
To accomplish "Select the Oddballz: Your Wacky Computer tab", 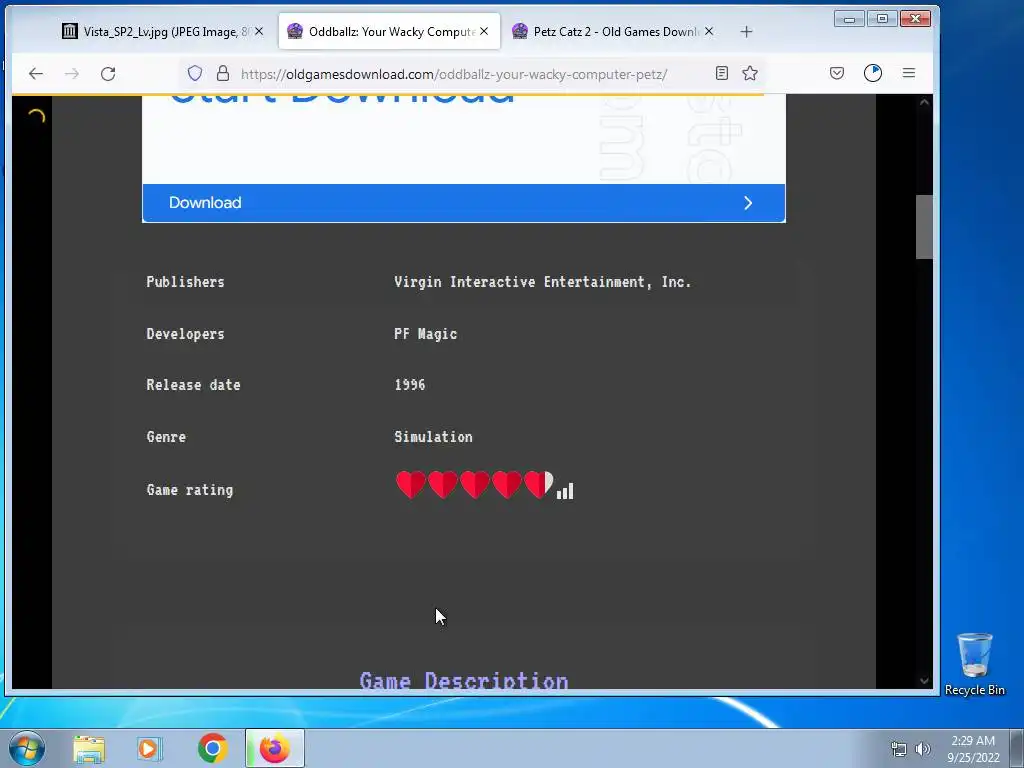I will 389,31.
